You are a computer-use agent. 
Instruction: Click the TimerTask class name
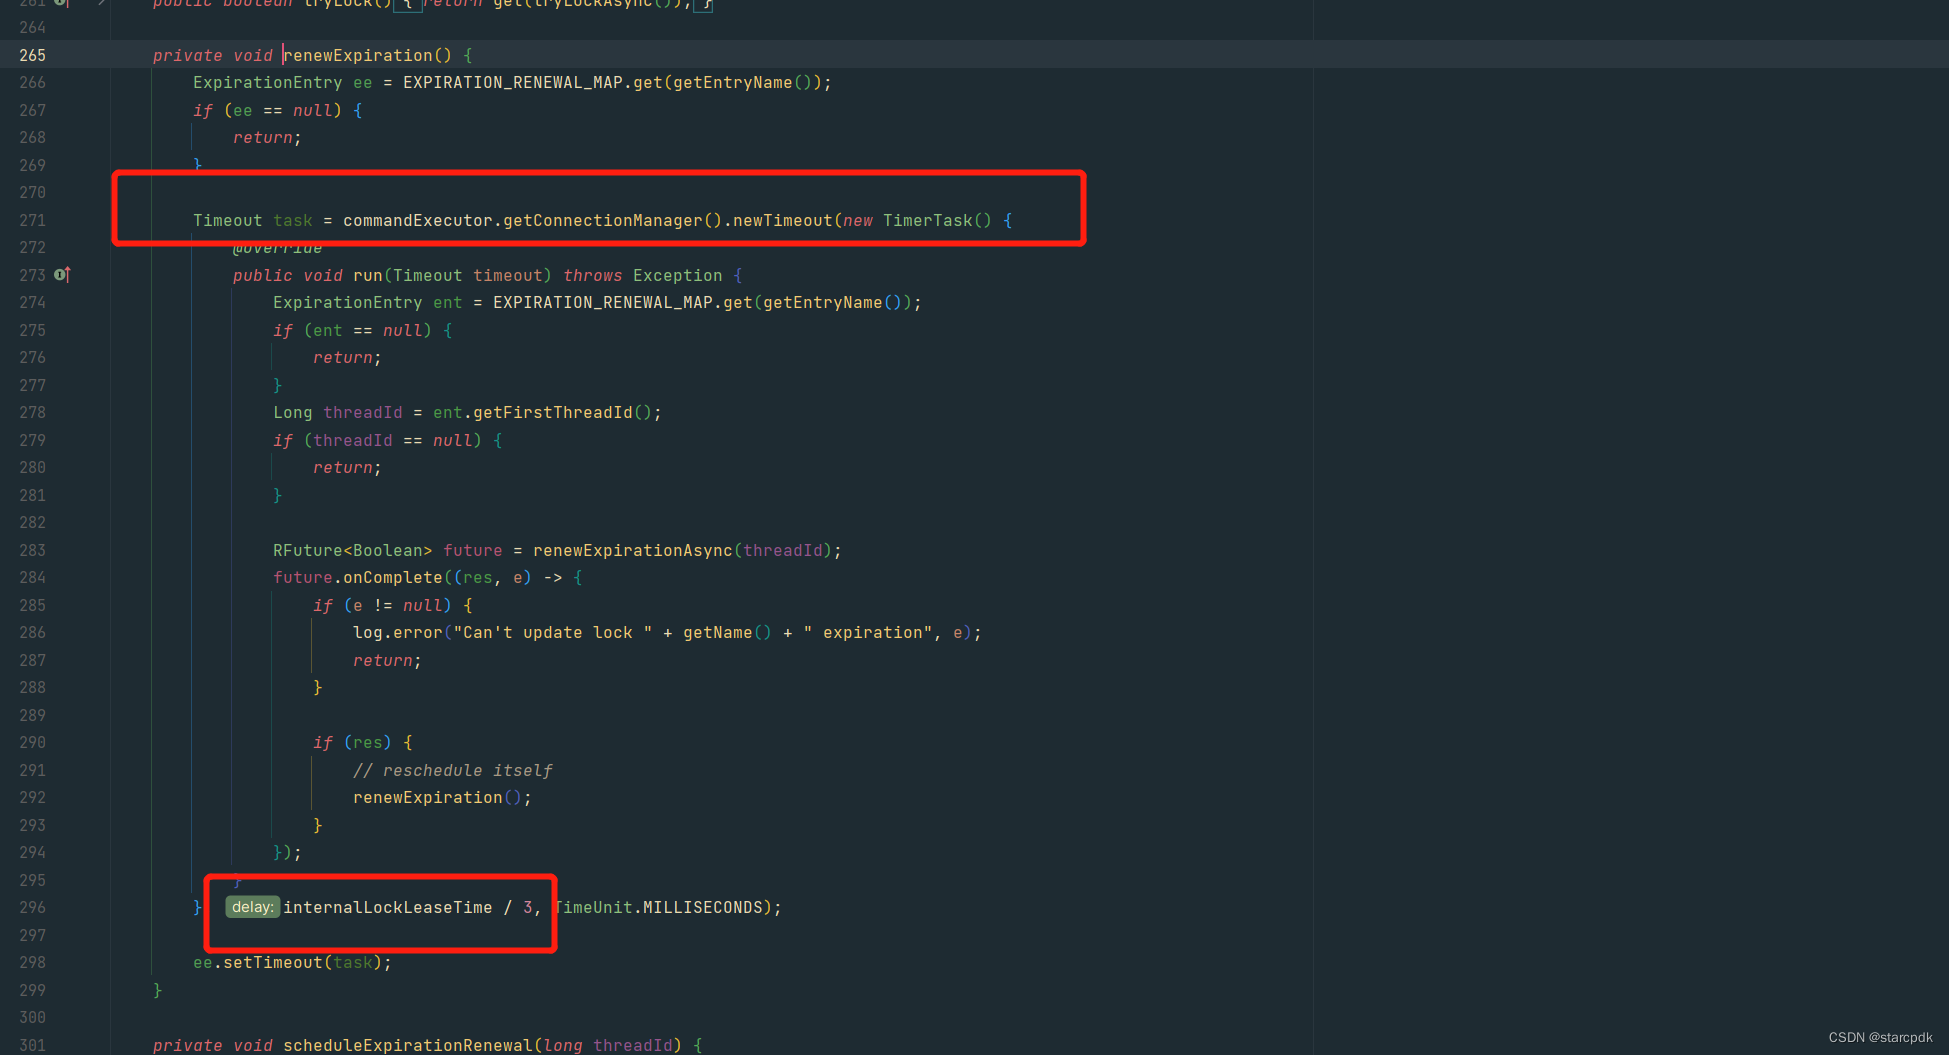(928, 220)
